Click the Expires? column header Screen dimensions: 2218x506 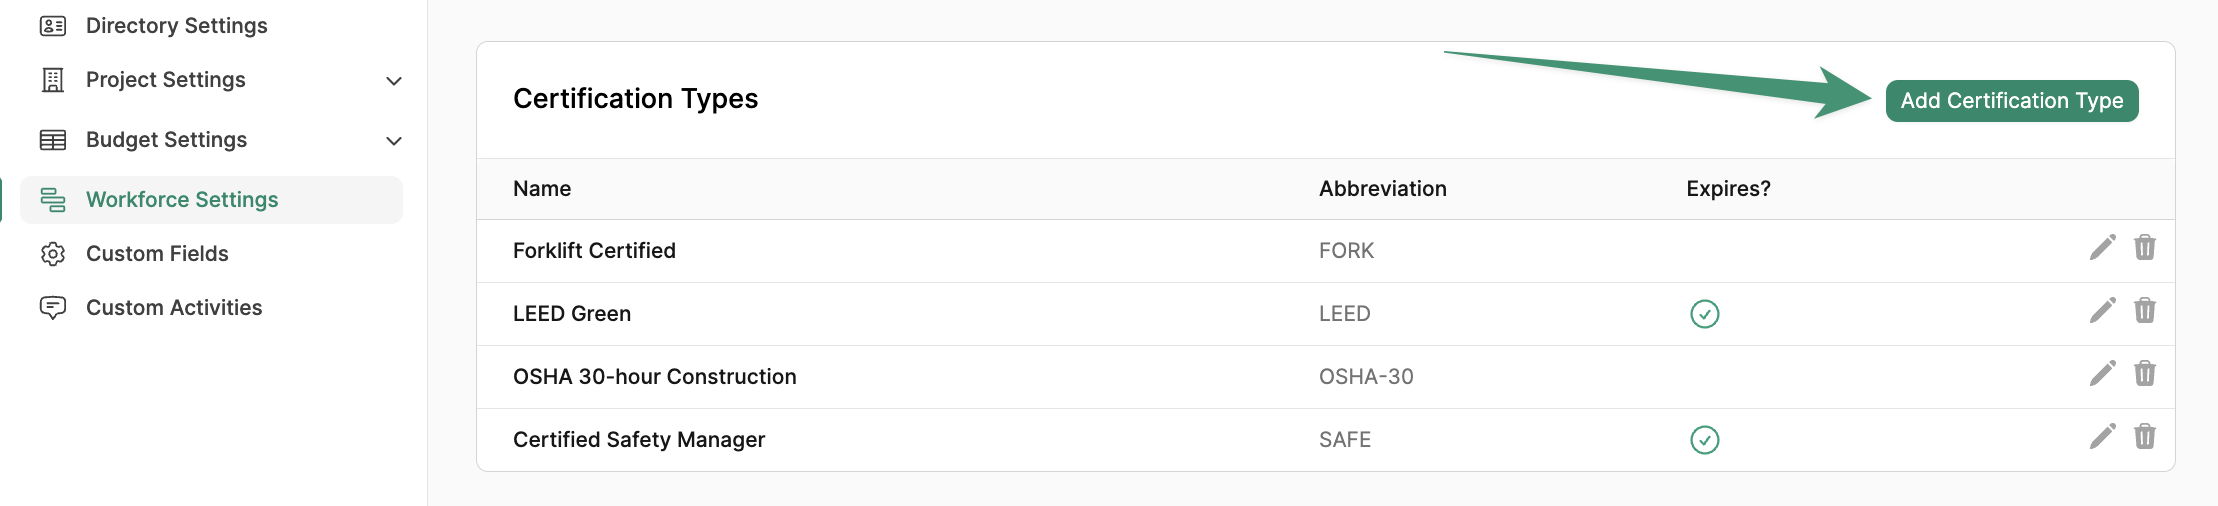click(1728, 189)
